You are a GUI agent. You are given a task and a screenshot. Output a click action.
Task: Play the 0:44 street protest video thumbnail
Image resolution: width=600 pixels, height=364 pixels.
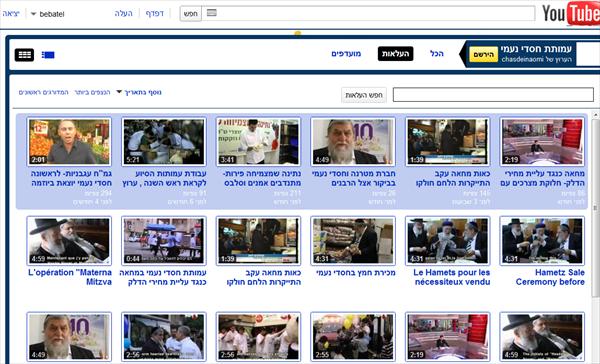tap(164, 240)
